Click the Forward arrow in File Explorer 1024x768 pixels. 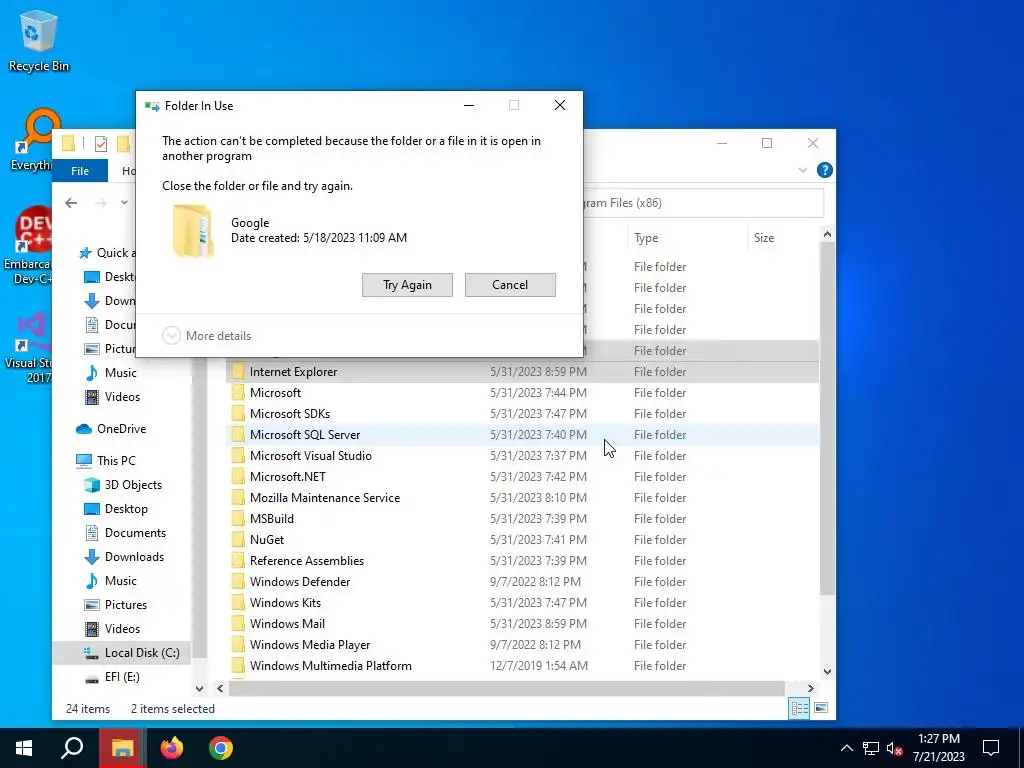click(100, 203)
